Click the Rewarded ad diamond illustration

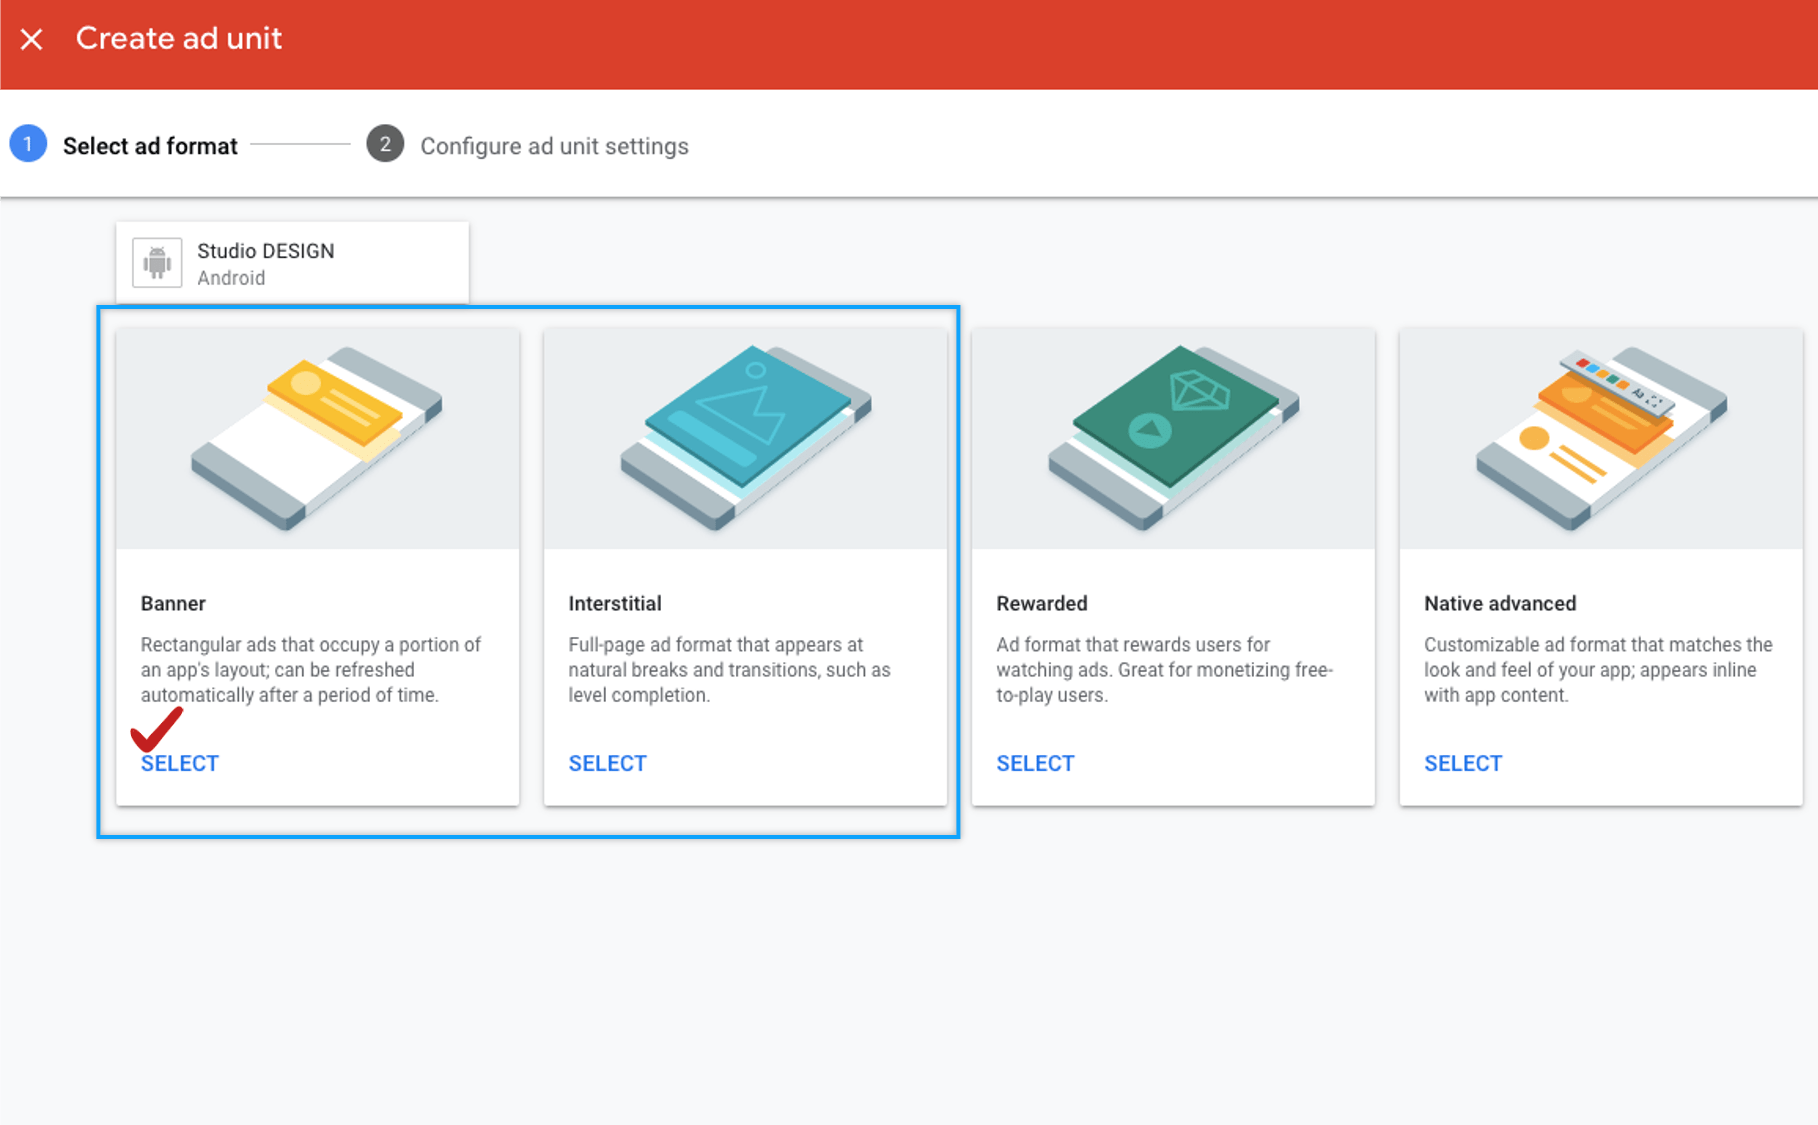[x=1173, y=438]
